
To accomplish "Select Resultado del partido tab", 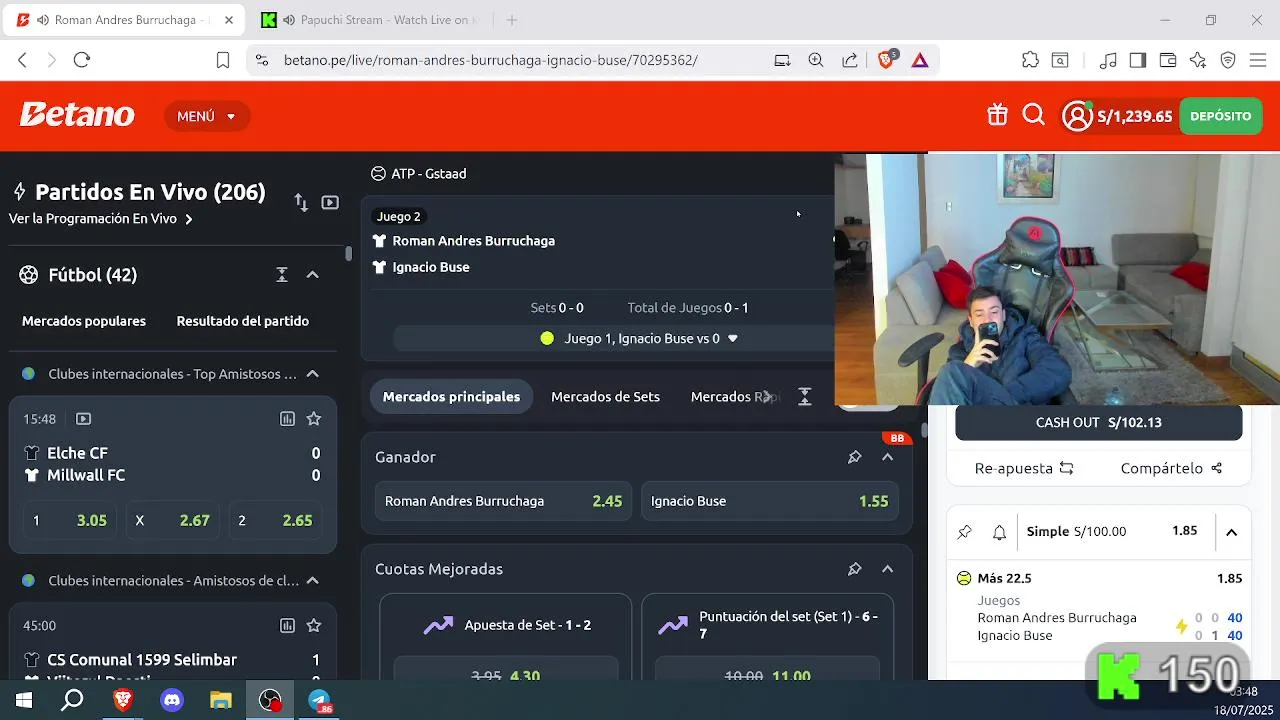I will click(242, 321).
